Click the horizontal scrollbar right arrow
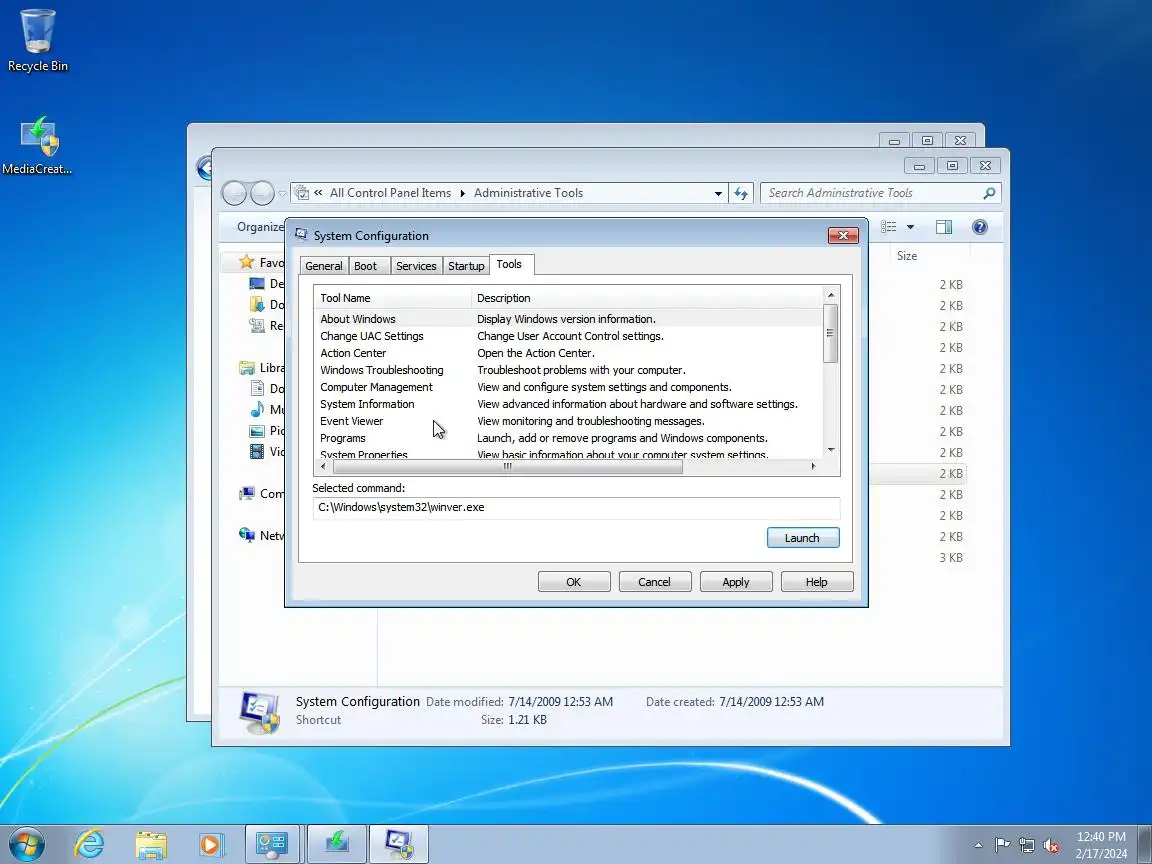This screenshot has height=864, width=1152. pyautogui.click(x=813, y=467)
